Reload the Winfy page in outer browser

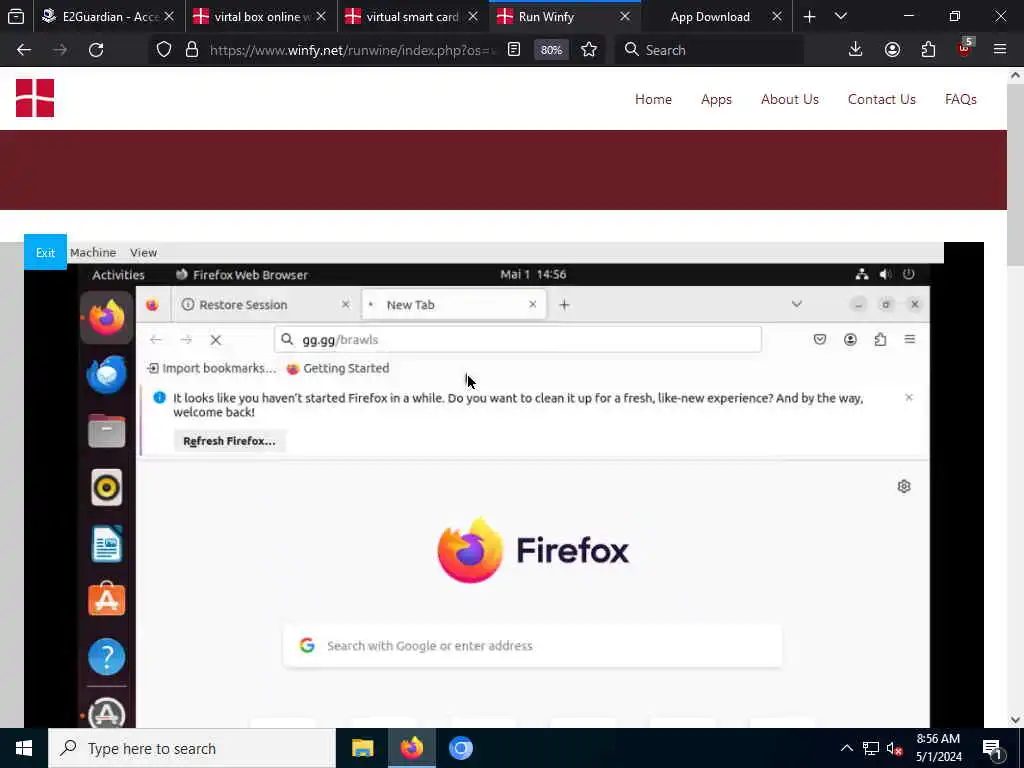coord(96,50)
